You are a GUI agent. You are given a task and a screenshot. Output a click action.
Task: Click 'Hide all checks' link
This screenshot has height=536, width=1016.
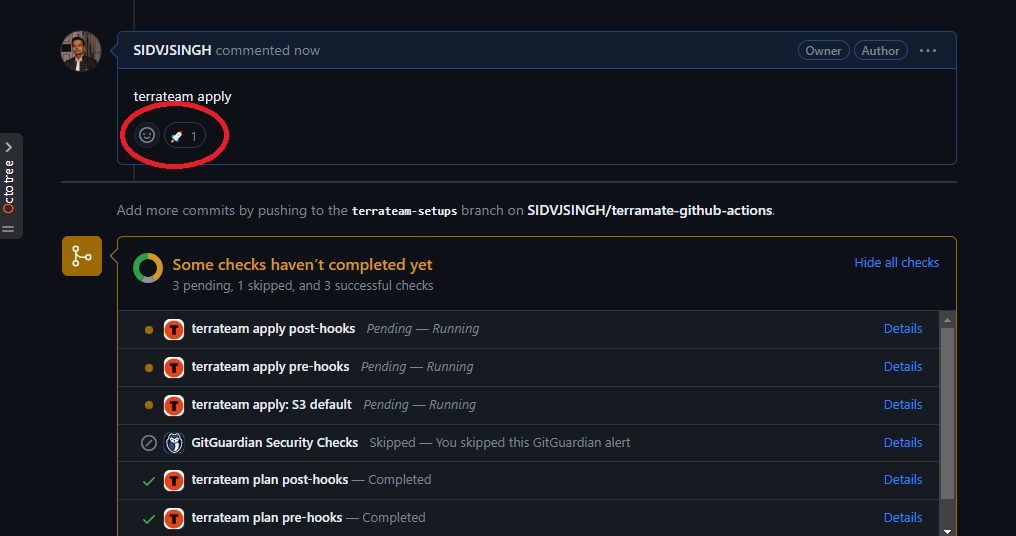tap(896, 262)
